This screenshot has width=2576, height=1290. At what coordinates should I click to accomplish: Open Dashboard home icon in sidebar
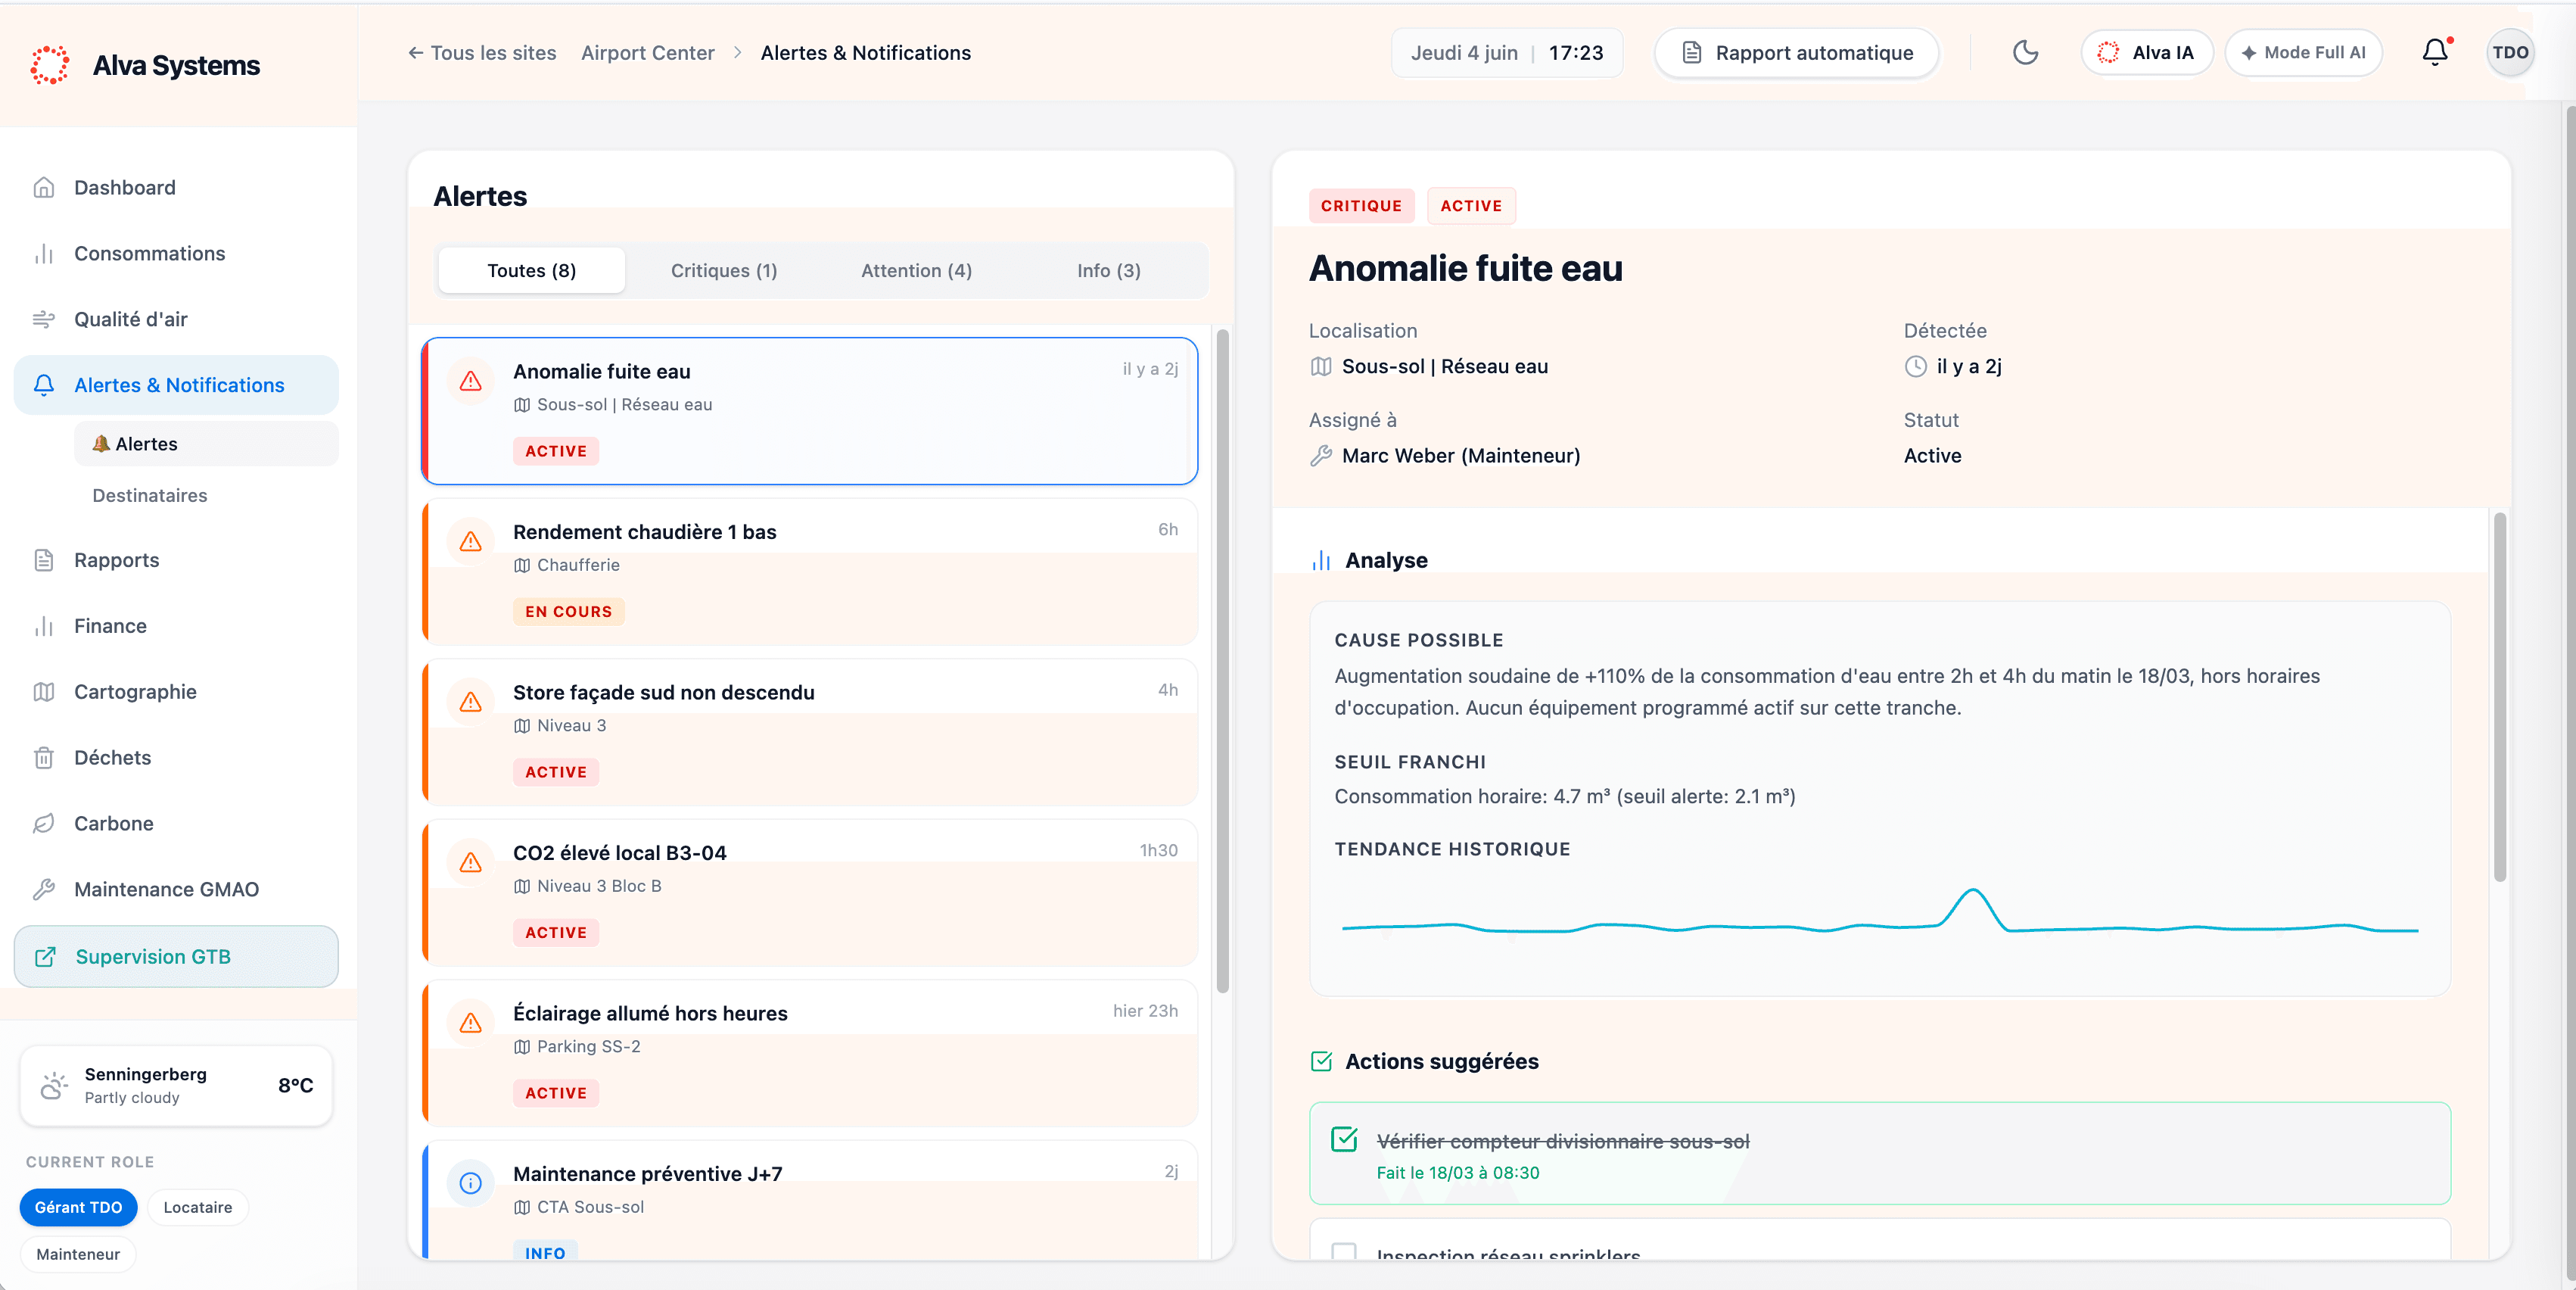click(44, 188)
